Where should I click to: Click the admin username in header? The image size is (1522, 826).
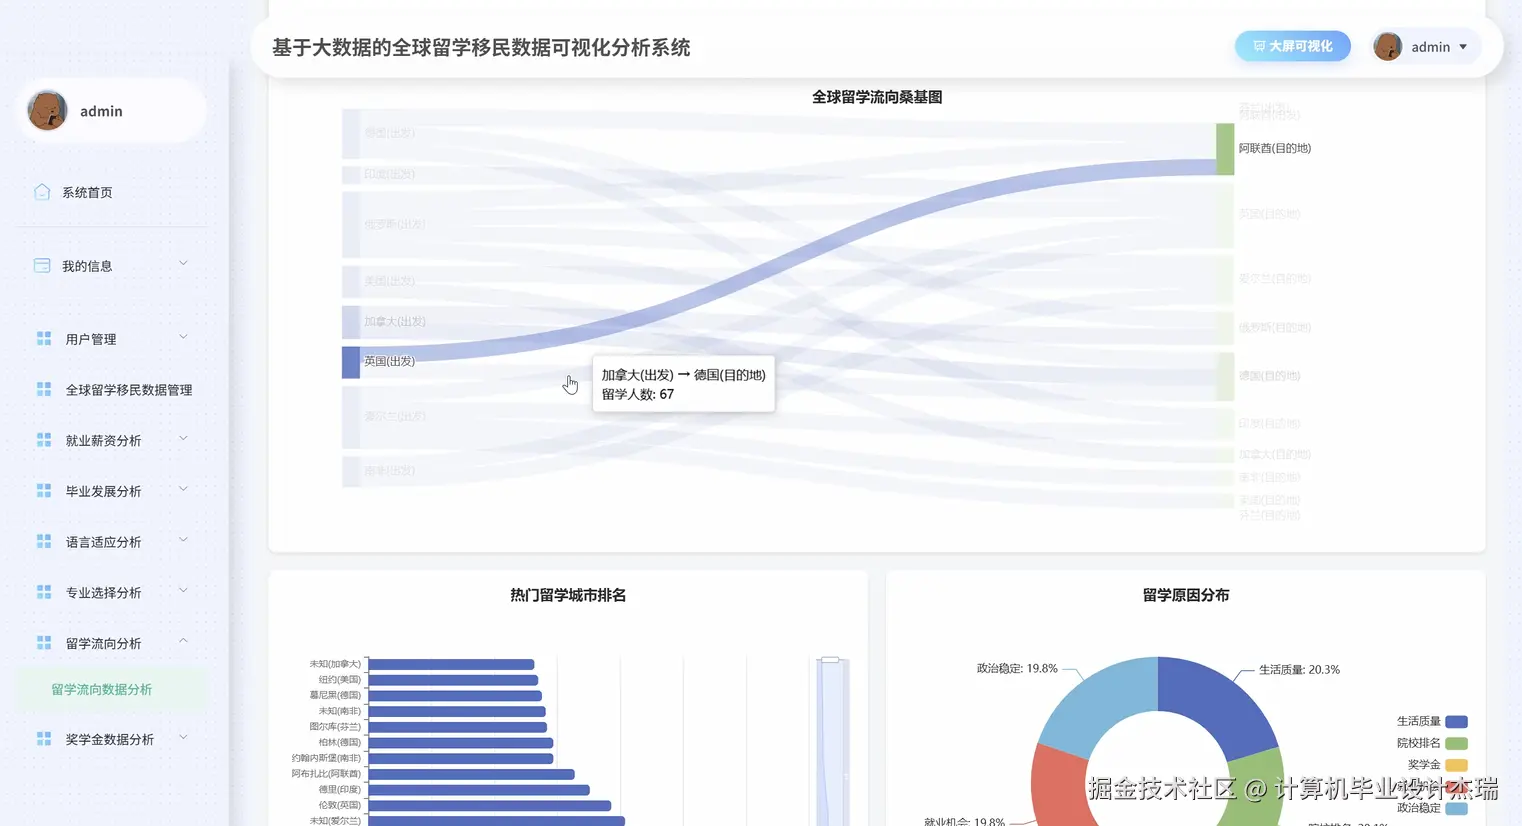click(1430, 47)
